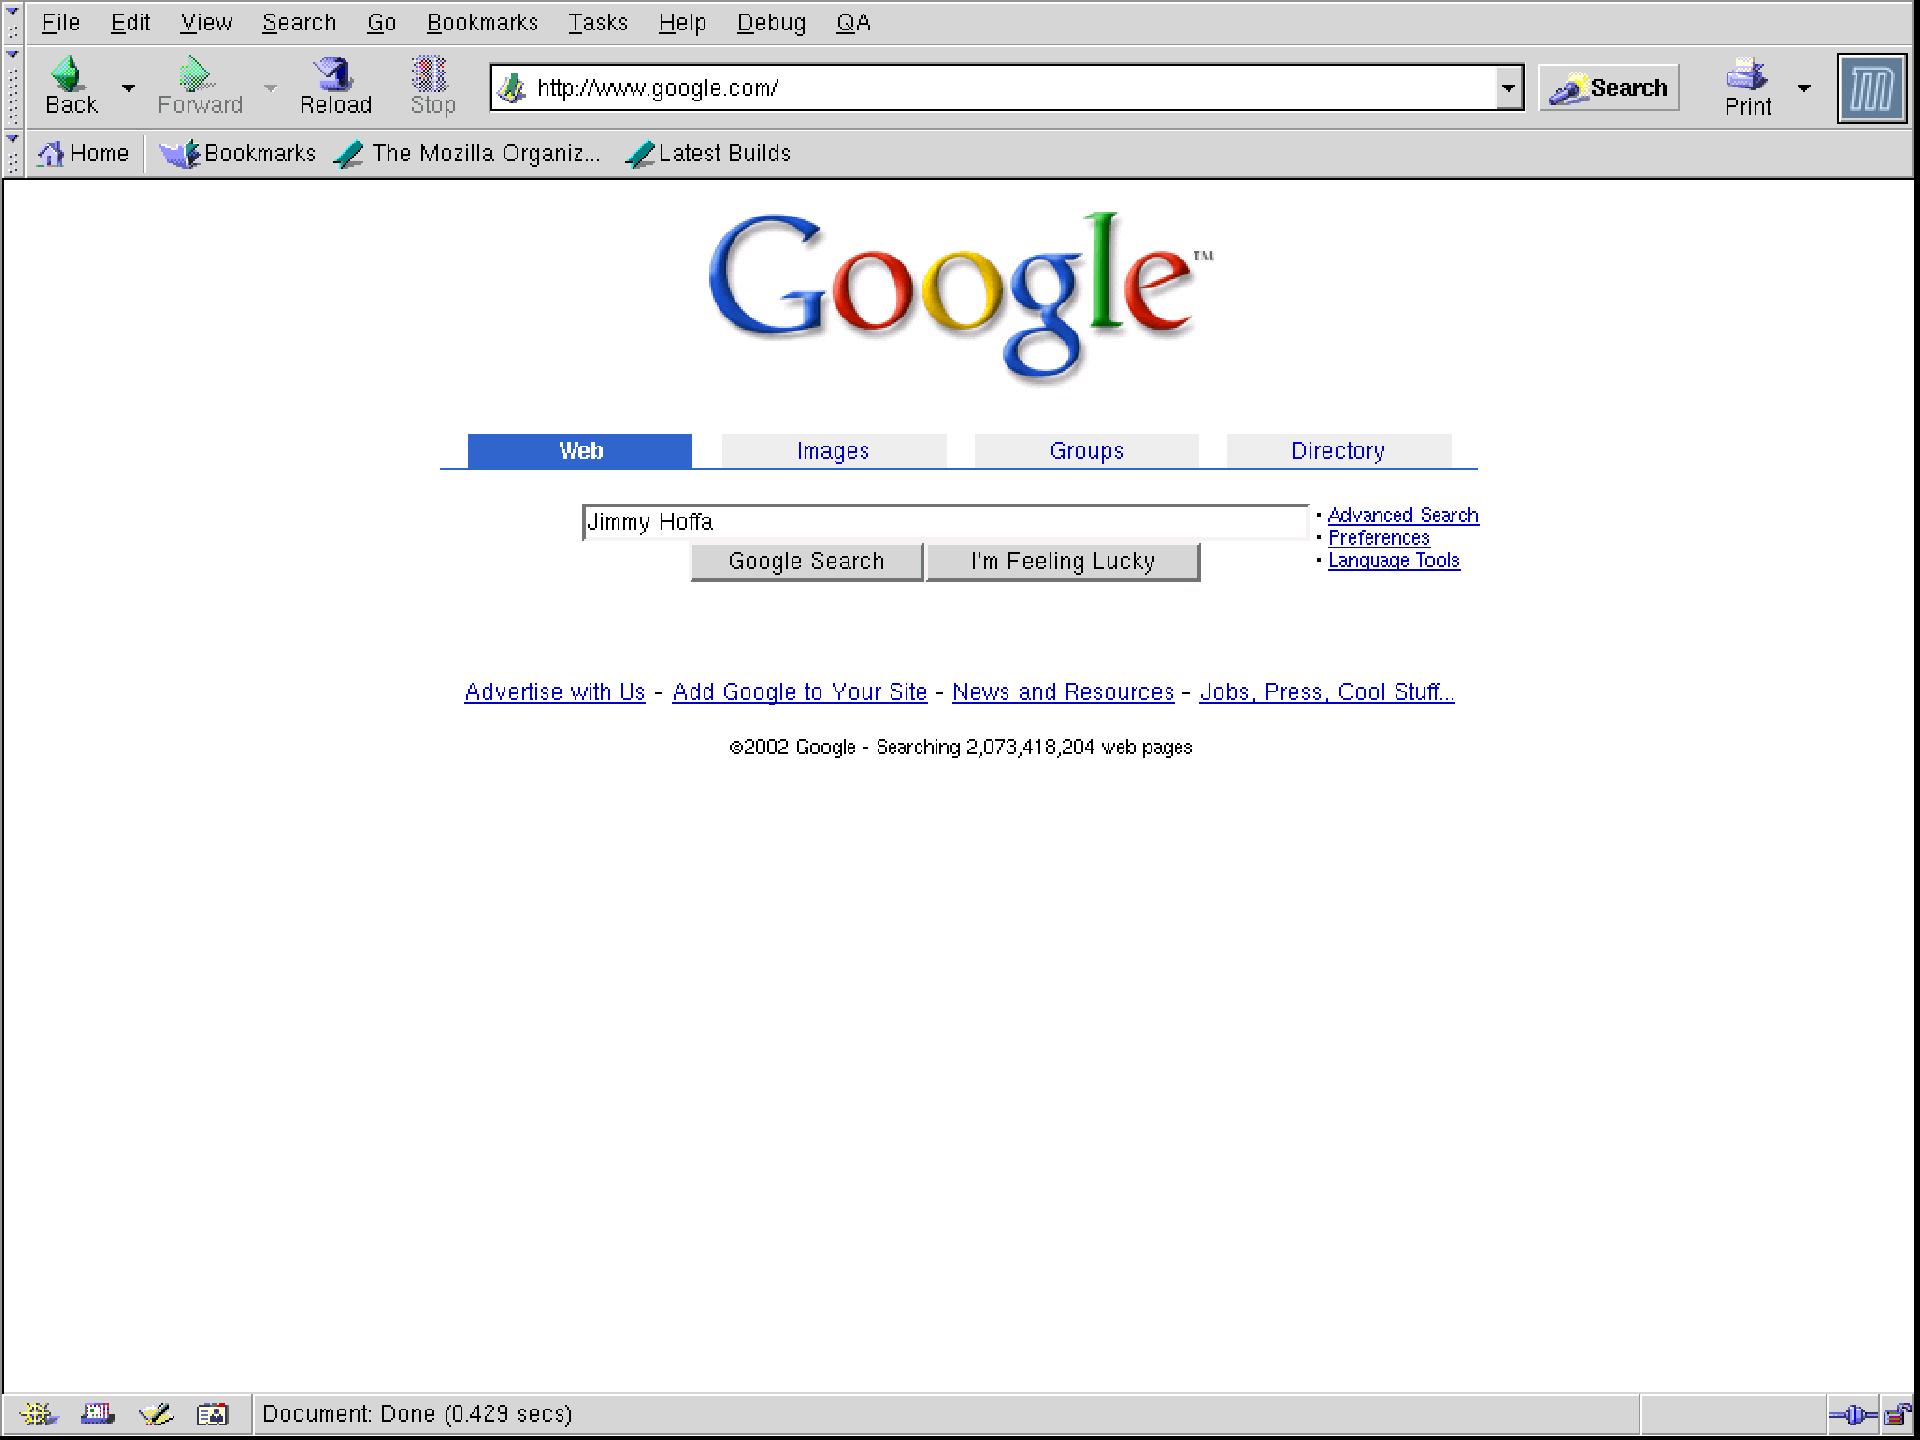1920x1440 pixels.
Task: Open Mail component icon in status bar
Action: (x=97, y=1413)
